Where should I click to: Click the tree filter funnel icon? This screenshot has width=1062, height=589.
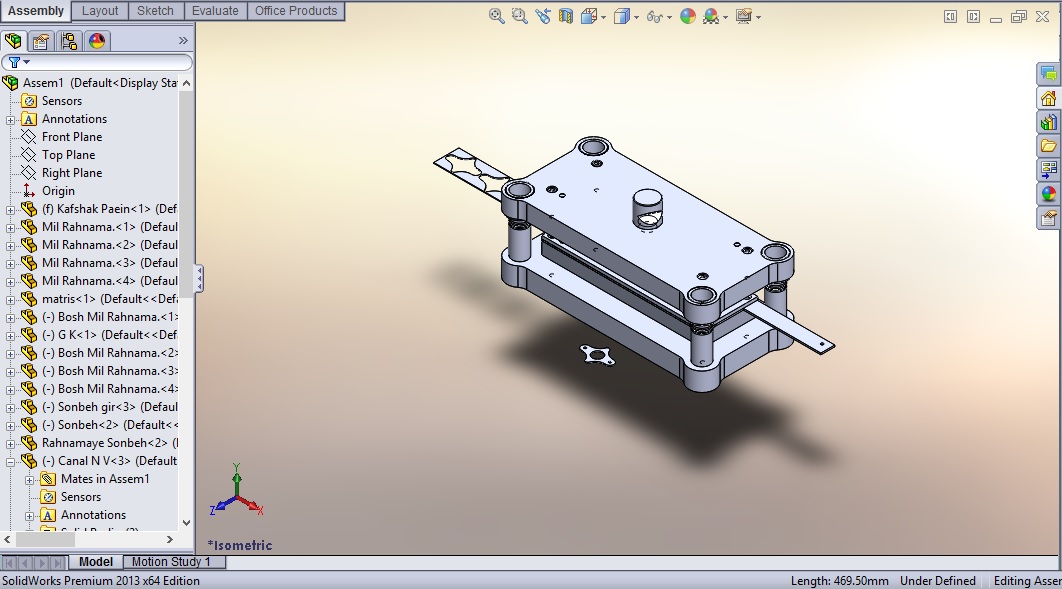(x=14, y=62)
